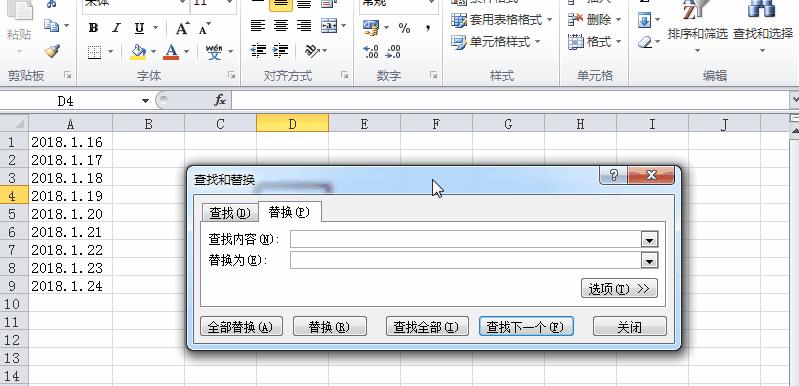Toggle Italic formatting

tap(116, 28)
